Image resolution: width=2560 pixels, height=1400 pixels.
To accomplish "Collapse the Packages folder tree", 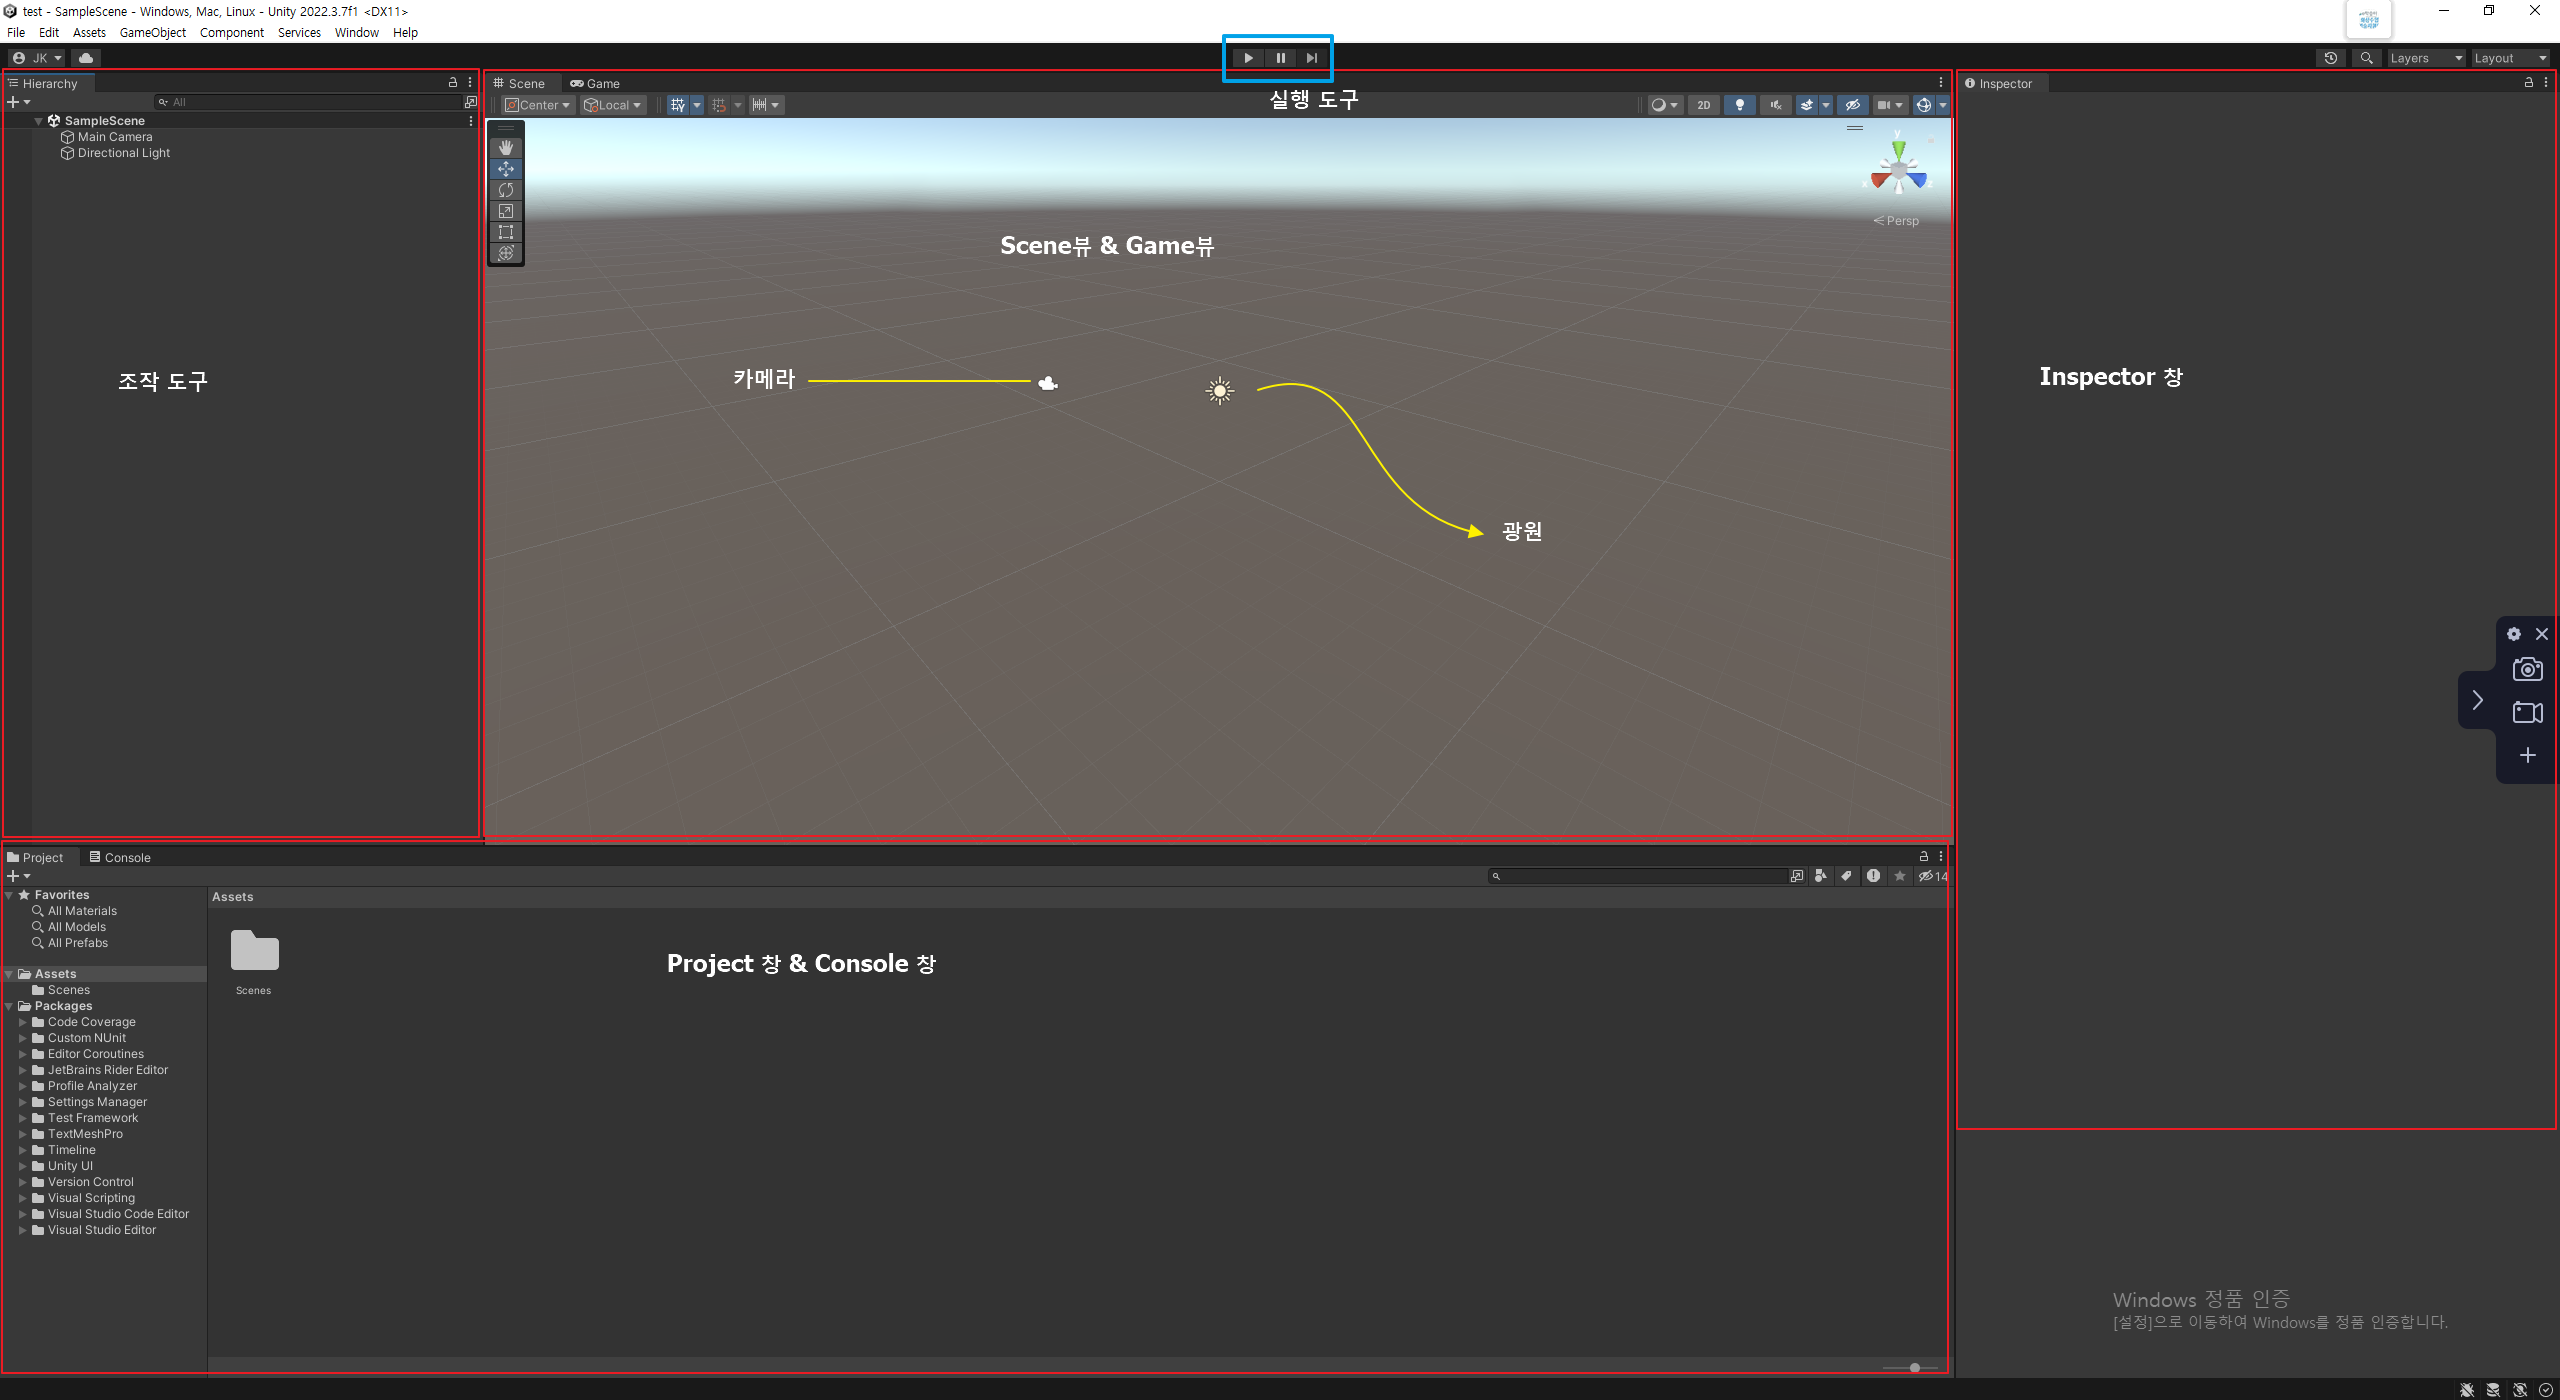I will (9, 1006).
